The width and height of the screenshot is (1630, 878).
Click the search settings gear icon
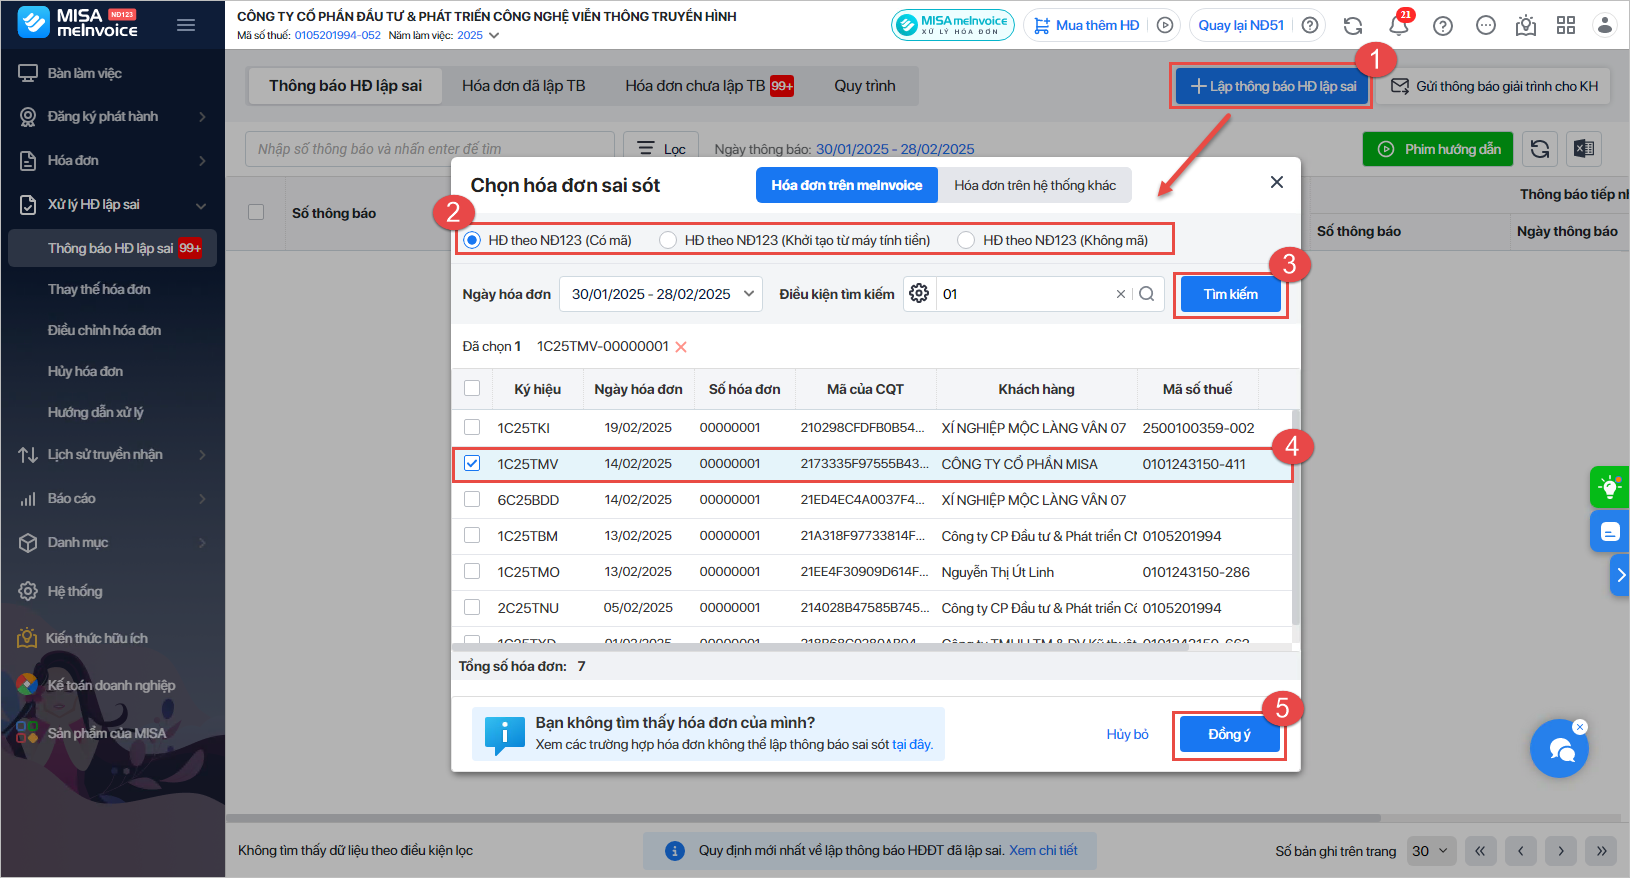pyautogui.click(x=919, y=294)
